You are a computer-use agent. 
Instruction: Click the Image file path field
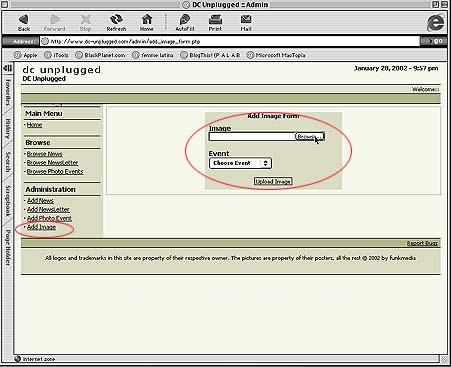tap(252, 137)
